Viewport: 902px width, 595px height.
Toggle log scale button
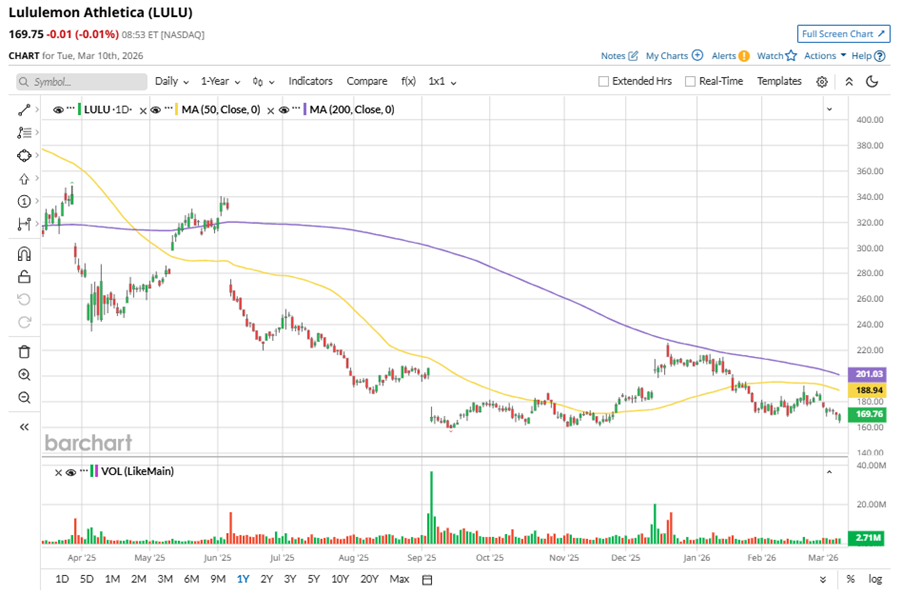coord(875,579)
